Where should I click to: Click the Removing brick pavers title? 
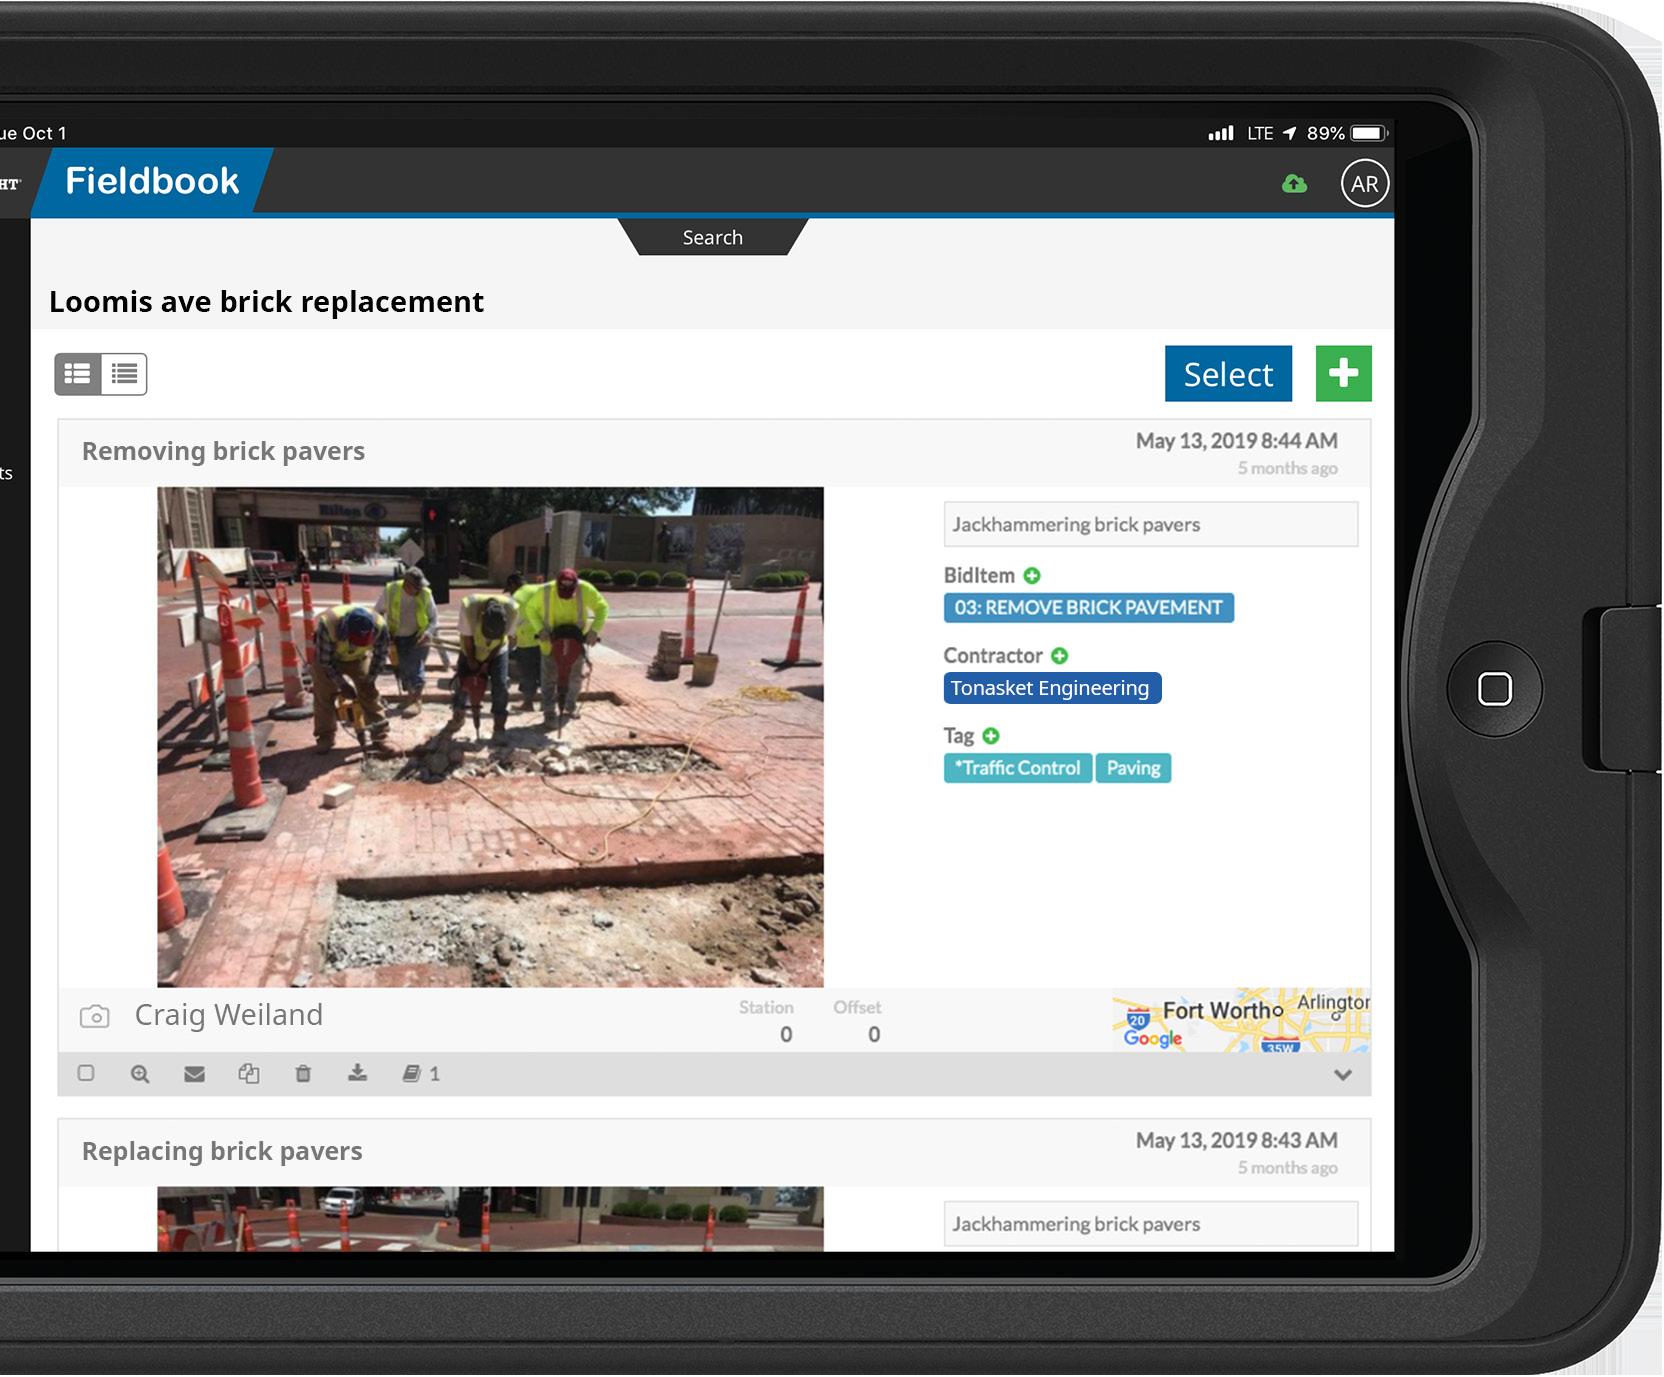pos(223,451)
